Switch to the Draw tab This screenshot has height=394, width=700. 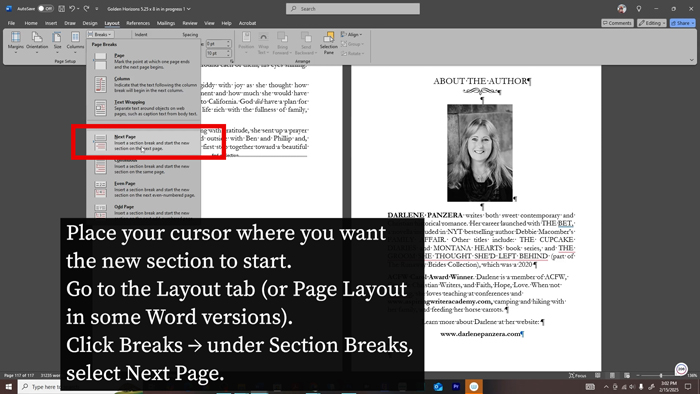pyautogui.click(x=70, y=23)
